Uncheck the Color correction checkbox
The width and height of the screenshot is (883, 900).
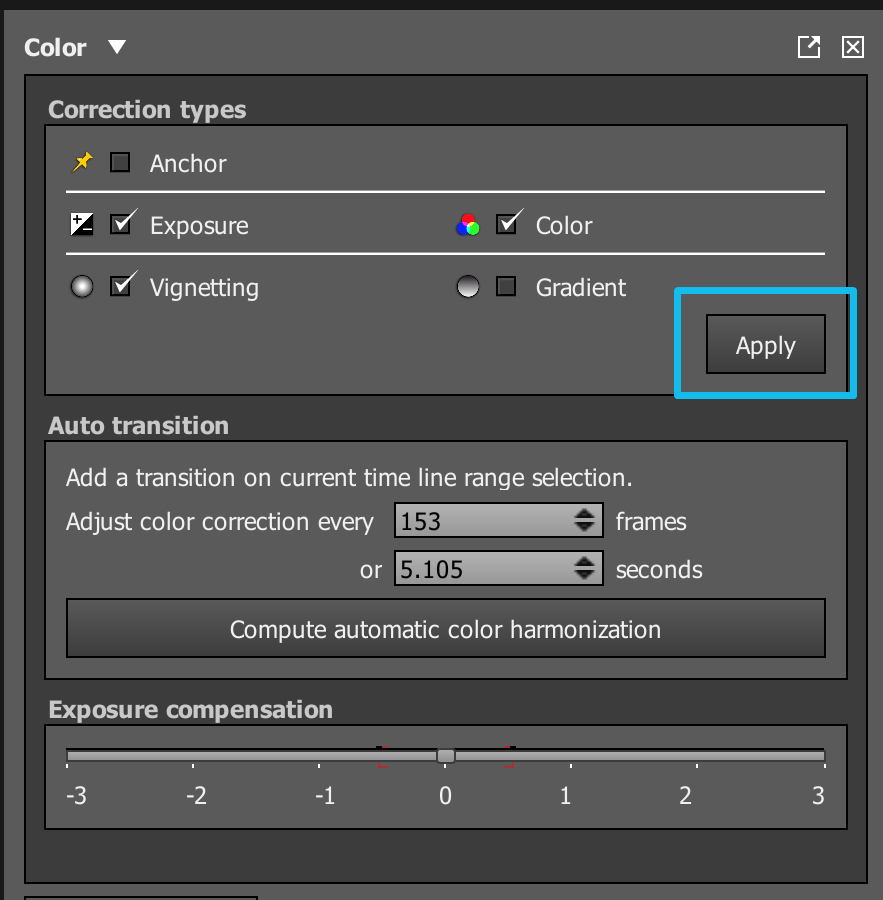tap(507, 224)
